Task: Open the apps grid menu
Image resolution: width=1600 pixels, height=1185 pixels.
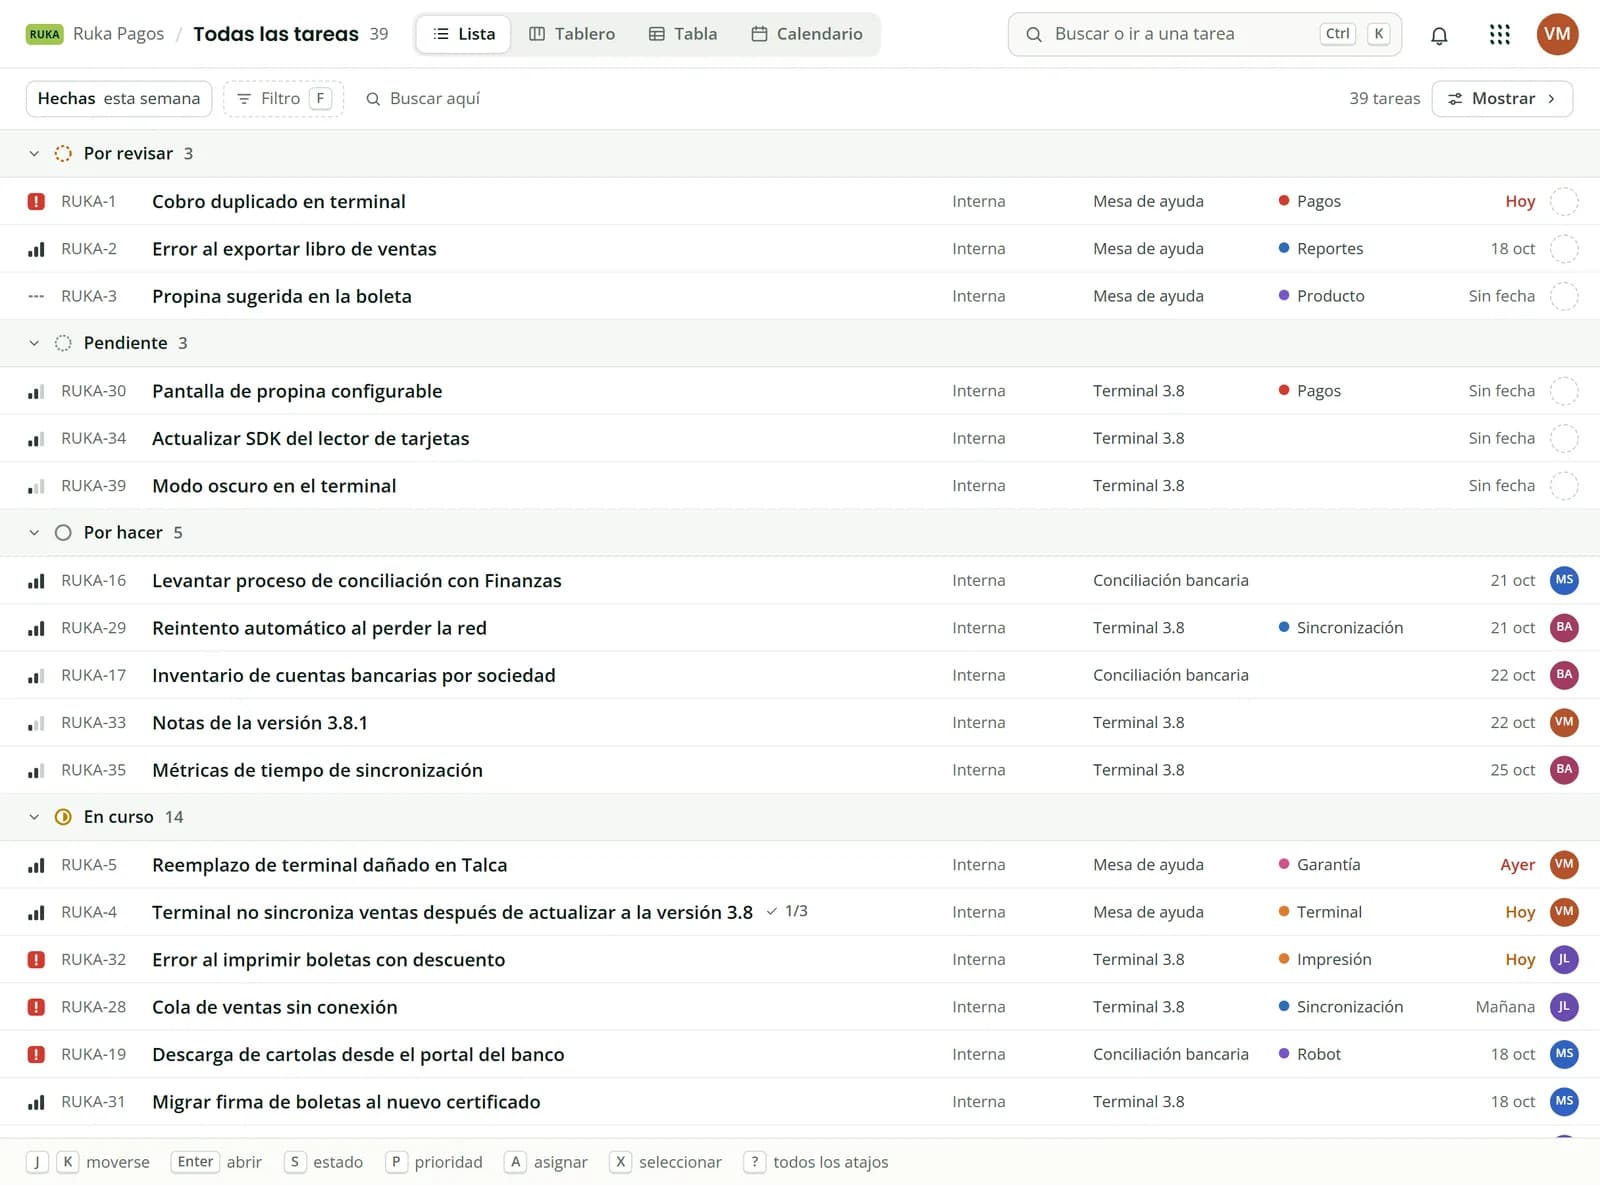Action: [x=1499, y=35]
